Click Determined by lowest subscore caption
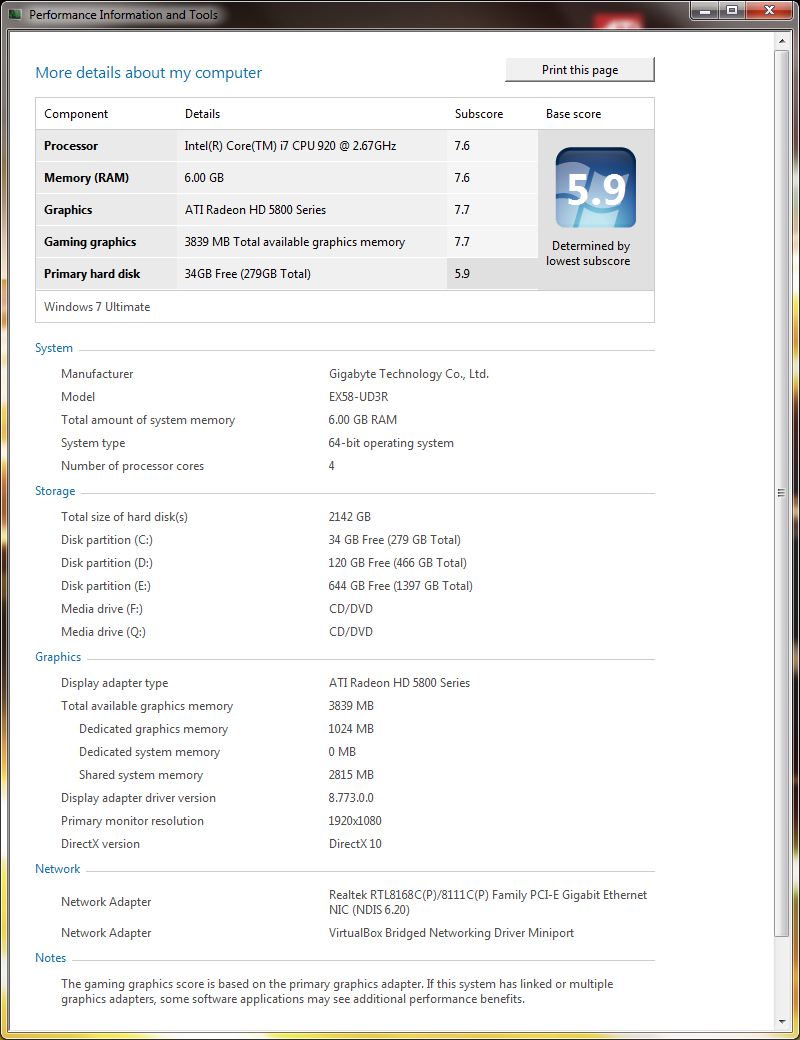The height and width of the screenshot is (1040, 800). (588, 254)
